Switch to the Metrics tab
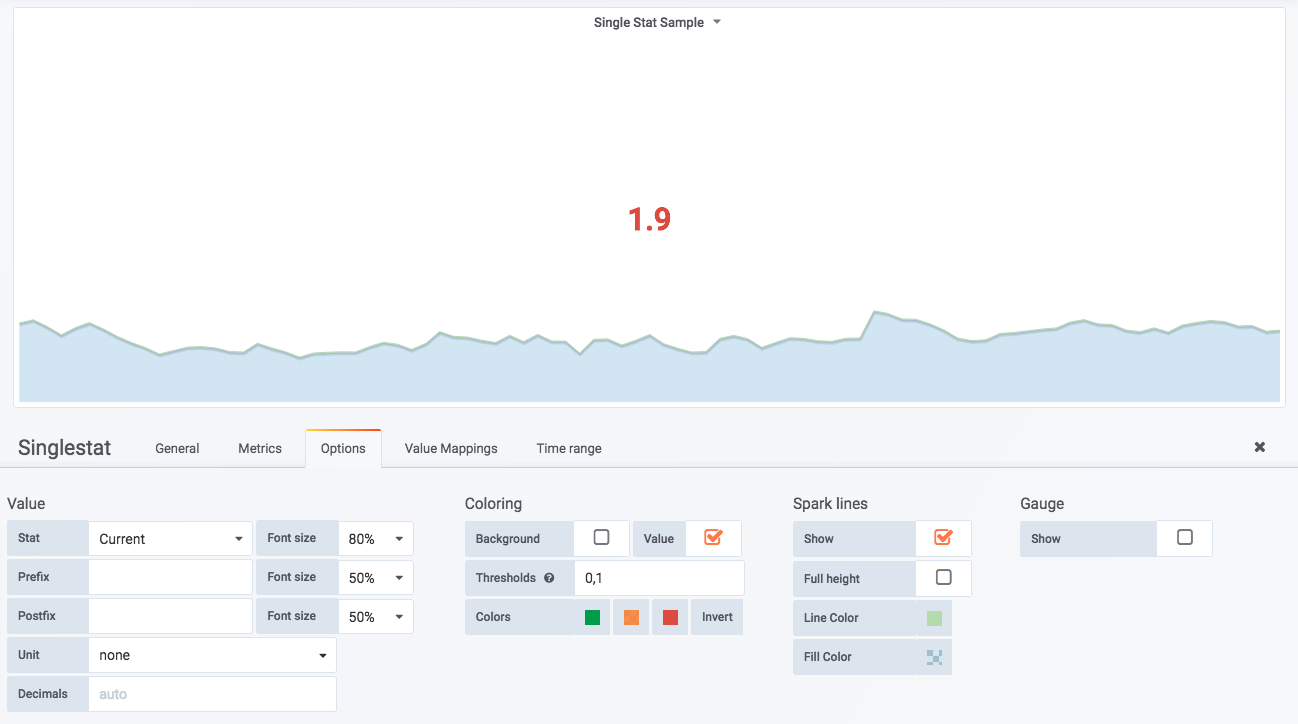The height and width of the screenshot is (724, 1298). tap(260, 448)
